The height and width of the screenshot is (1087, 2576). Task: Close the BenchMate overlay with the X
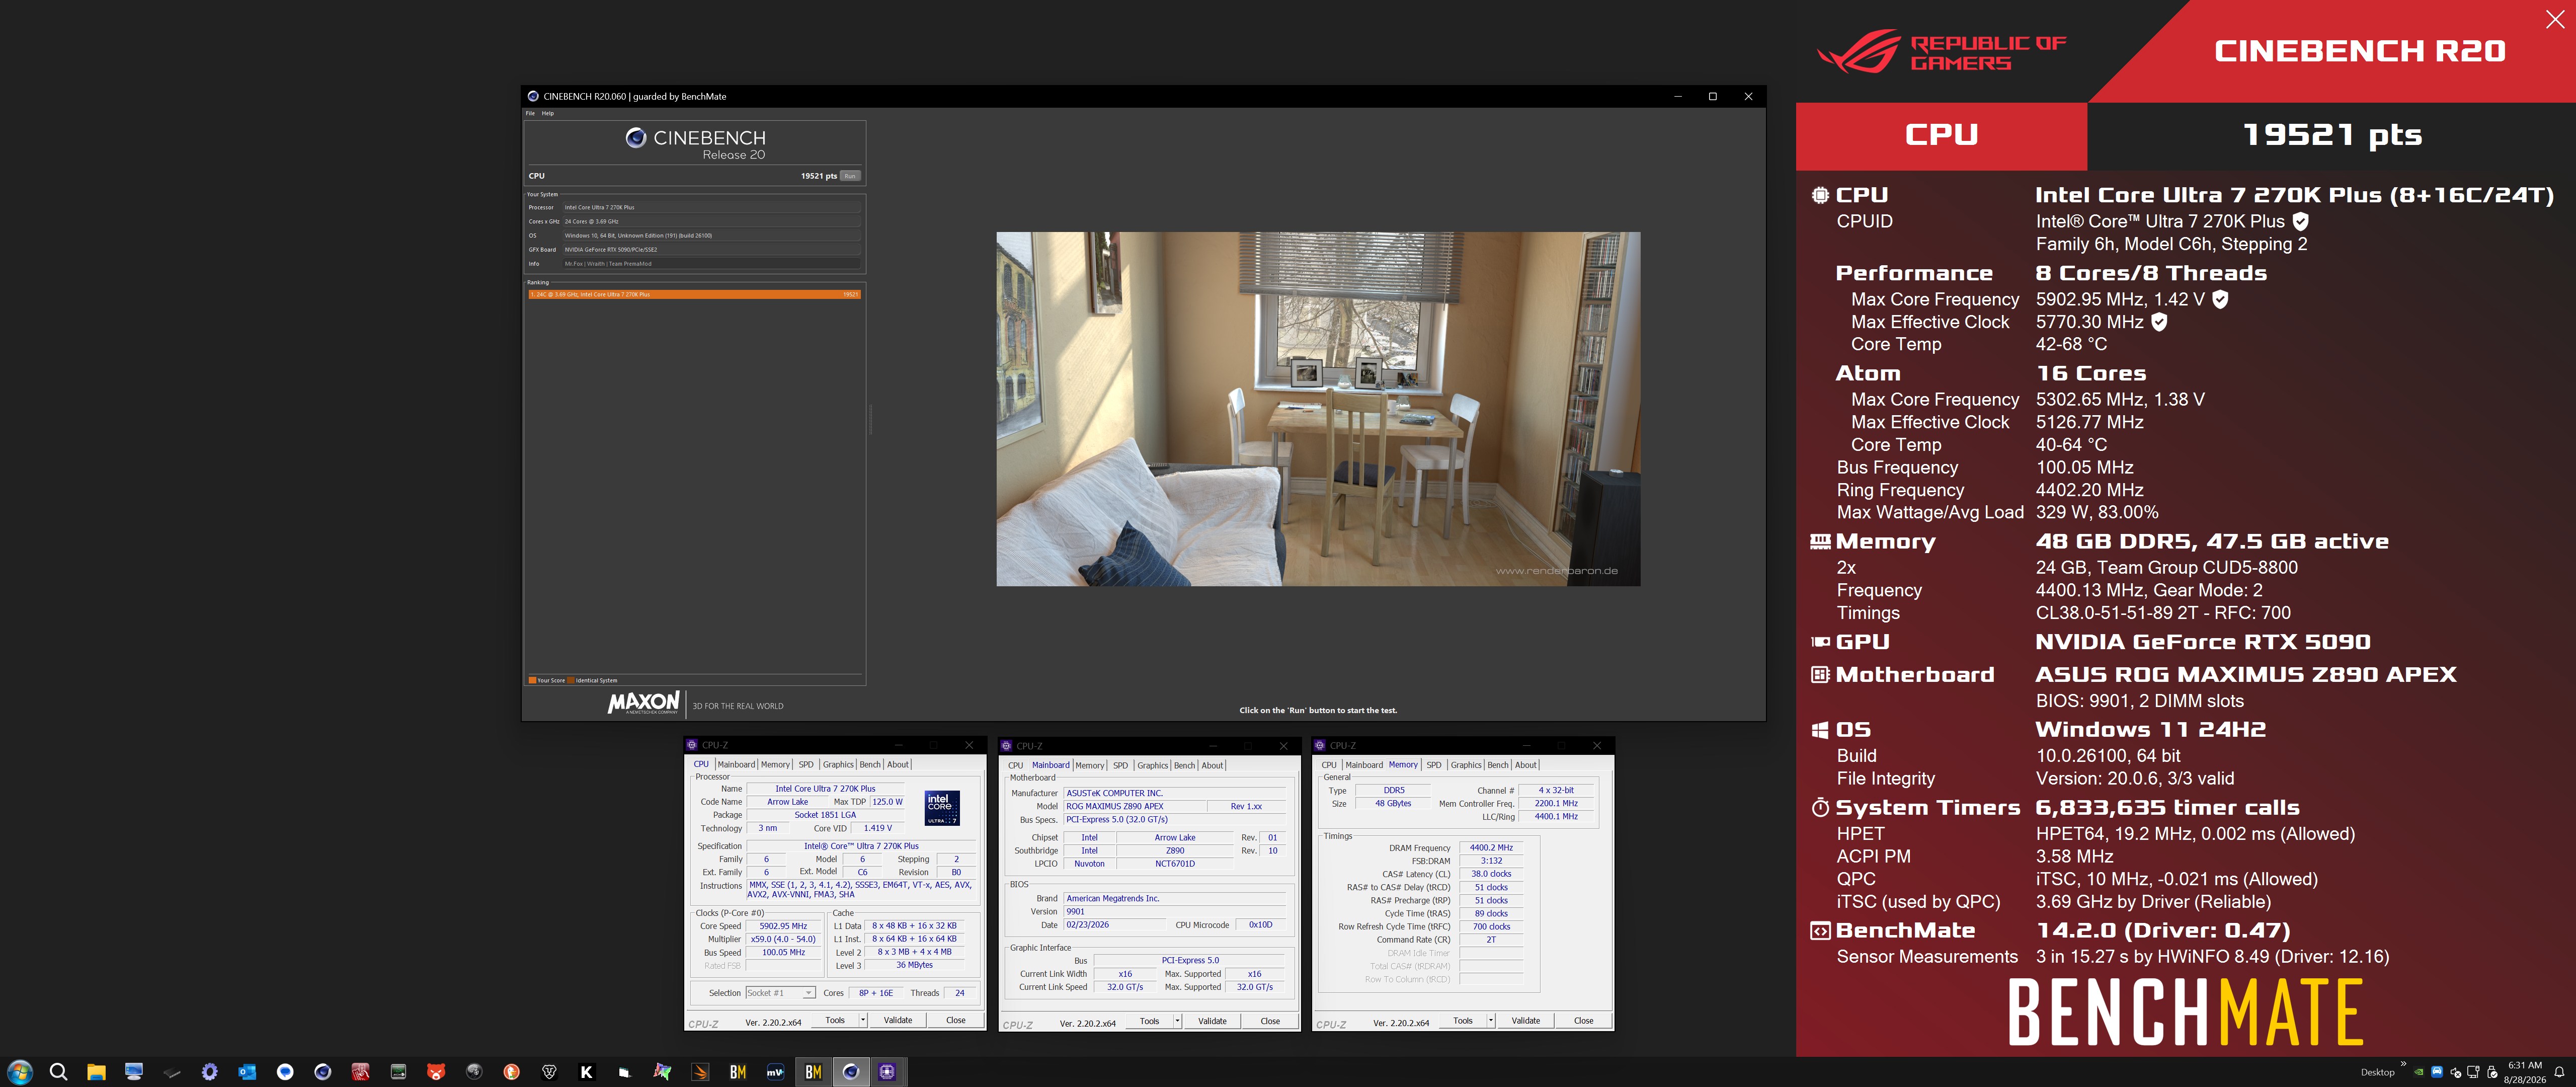click(x=2554, y=19)
